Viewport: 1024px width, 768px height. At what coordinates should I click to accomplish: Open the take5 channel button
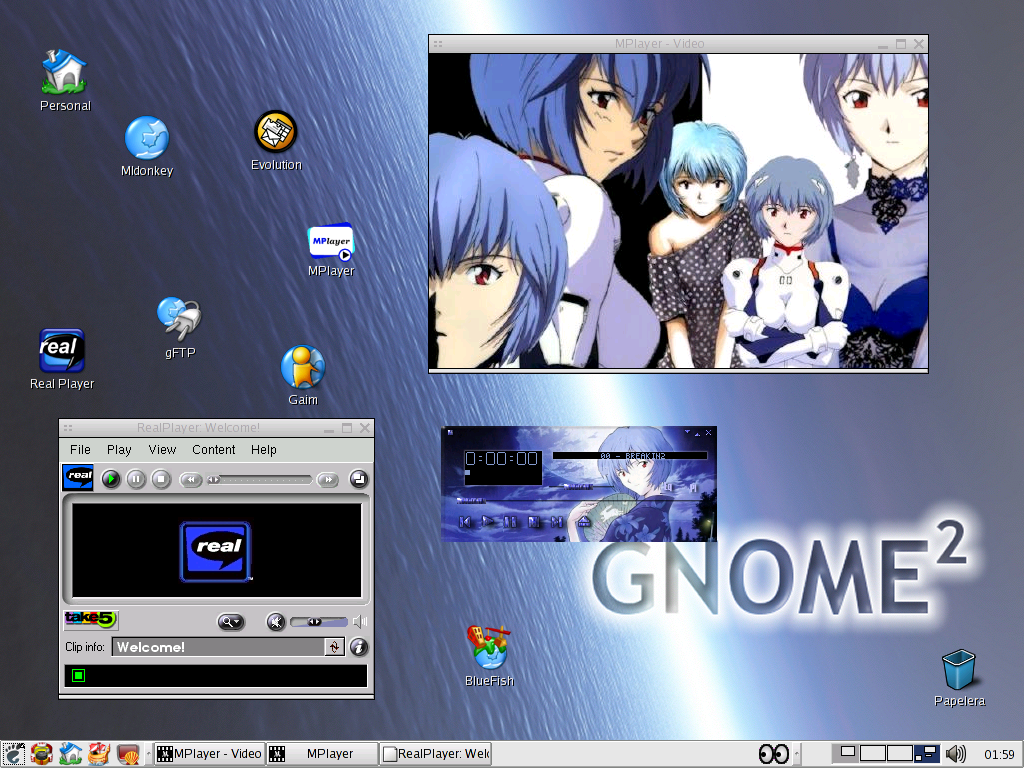click(x=90, y=619)
